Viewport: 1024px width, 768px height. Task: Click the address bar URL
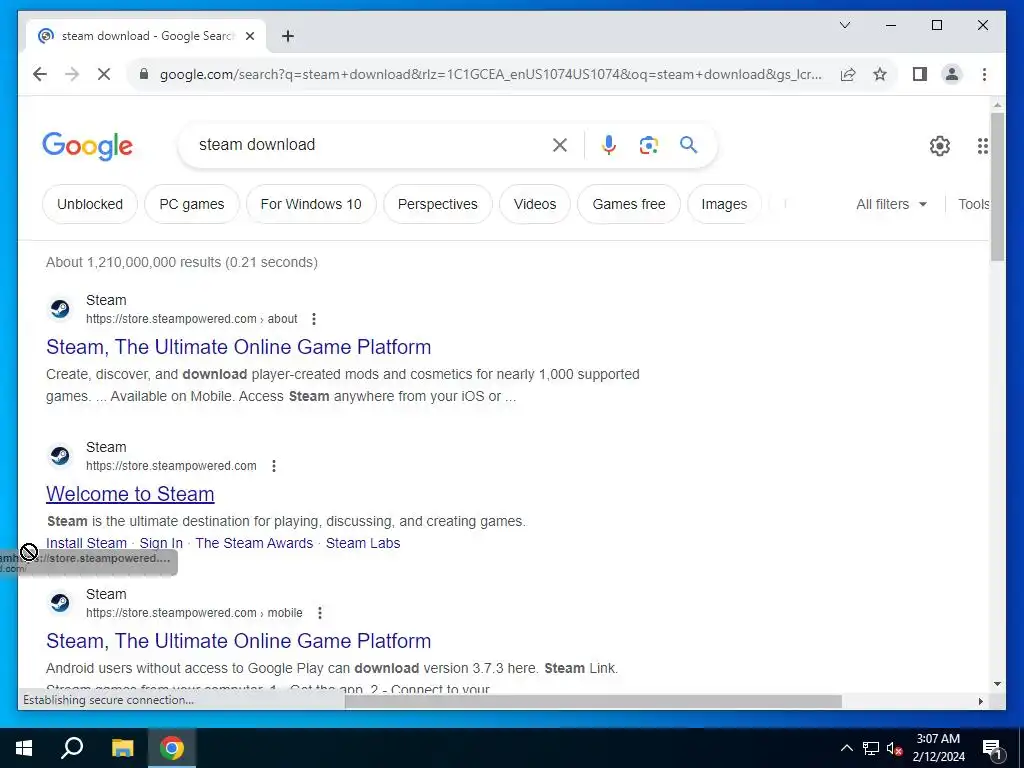click(490, 74)
